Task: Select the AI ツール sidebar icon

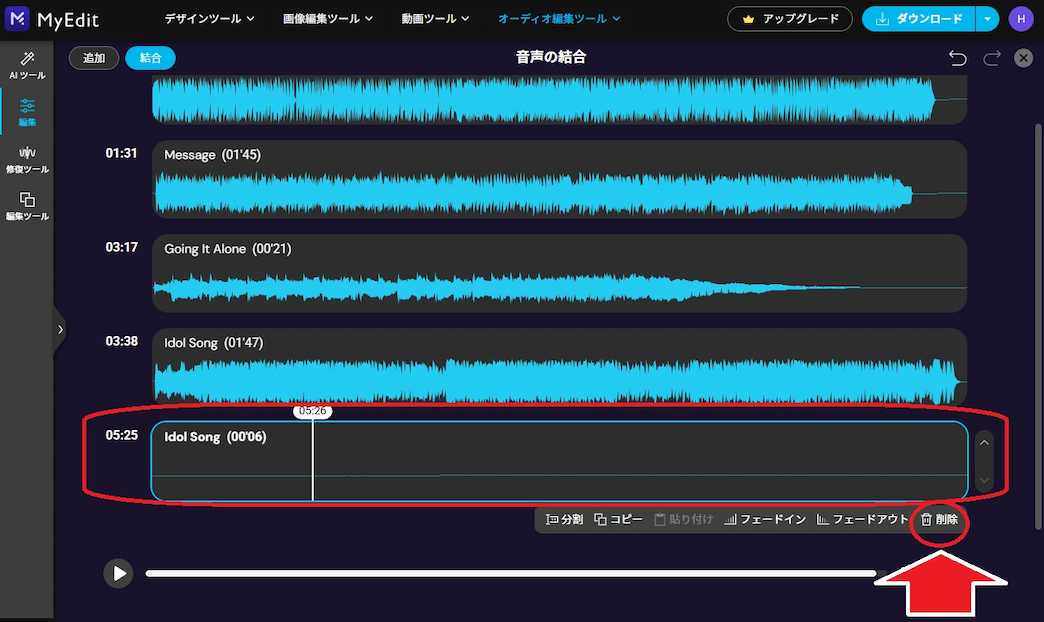Action: point(26,67)
